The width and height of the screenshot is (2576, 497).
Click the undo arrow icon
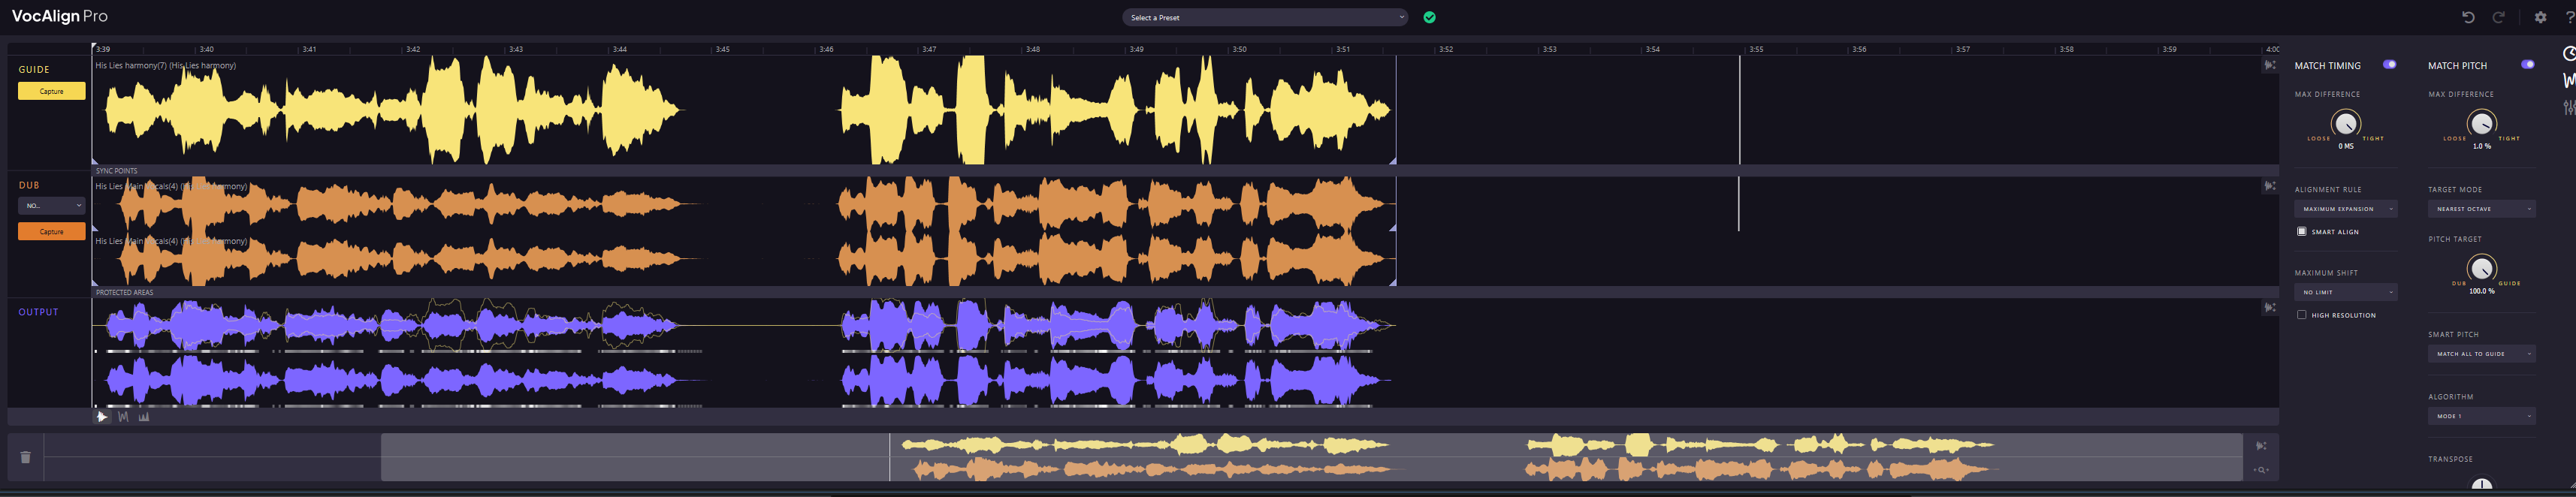point(2468,17)
